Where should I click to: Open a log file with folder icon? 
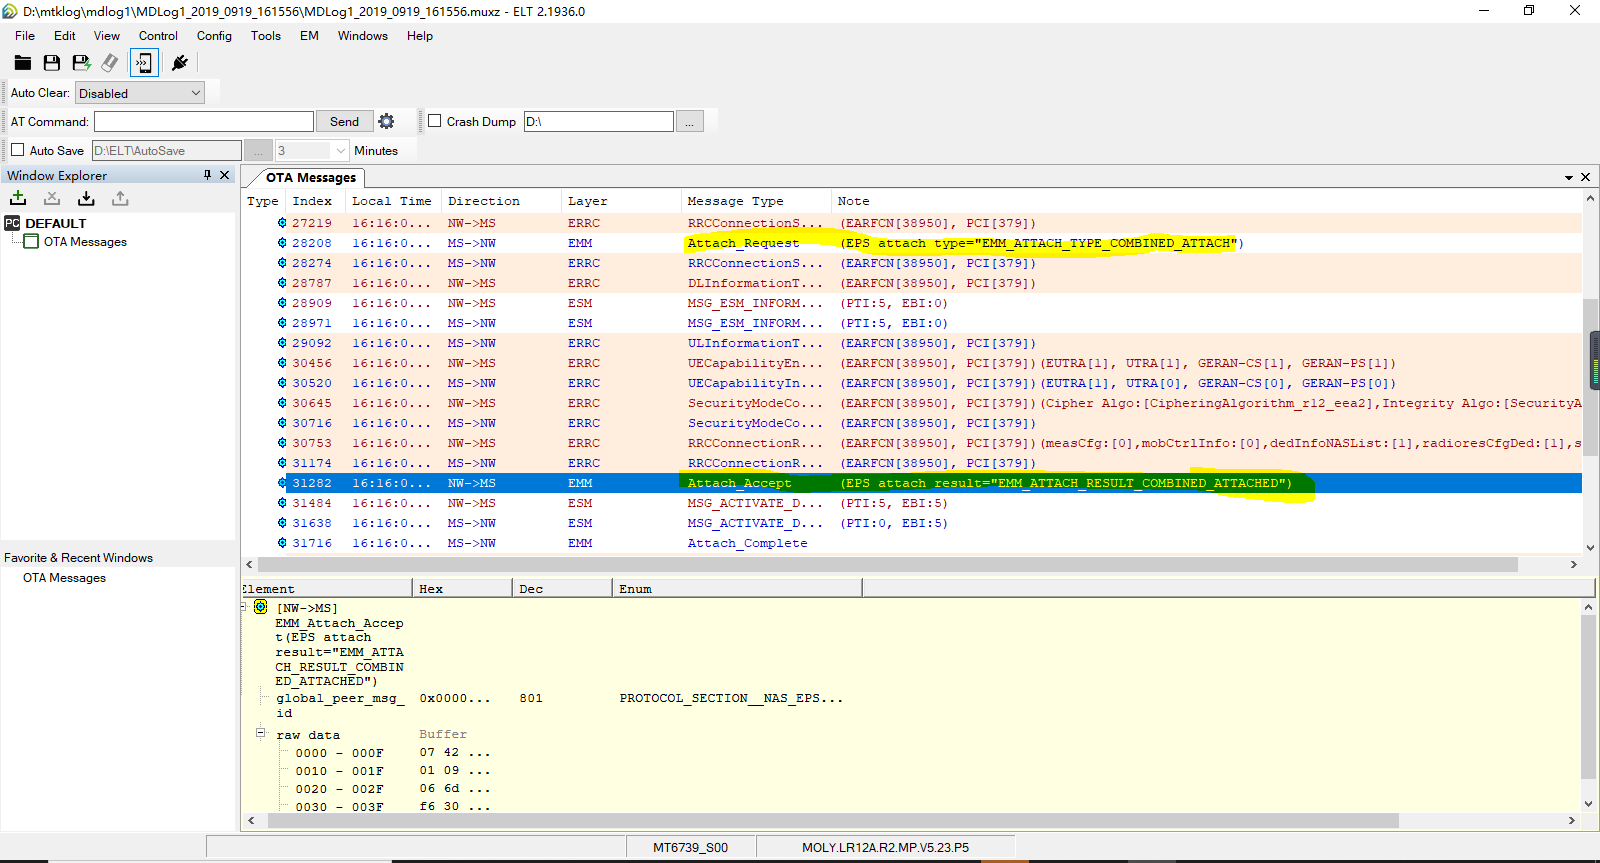pyautogui.click(x=23, y=63)
